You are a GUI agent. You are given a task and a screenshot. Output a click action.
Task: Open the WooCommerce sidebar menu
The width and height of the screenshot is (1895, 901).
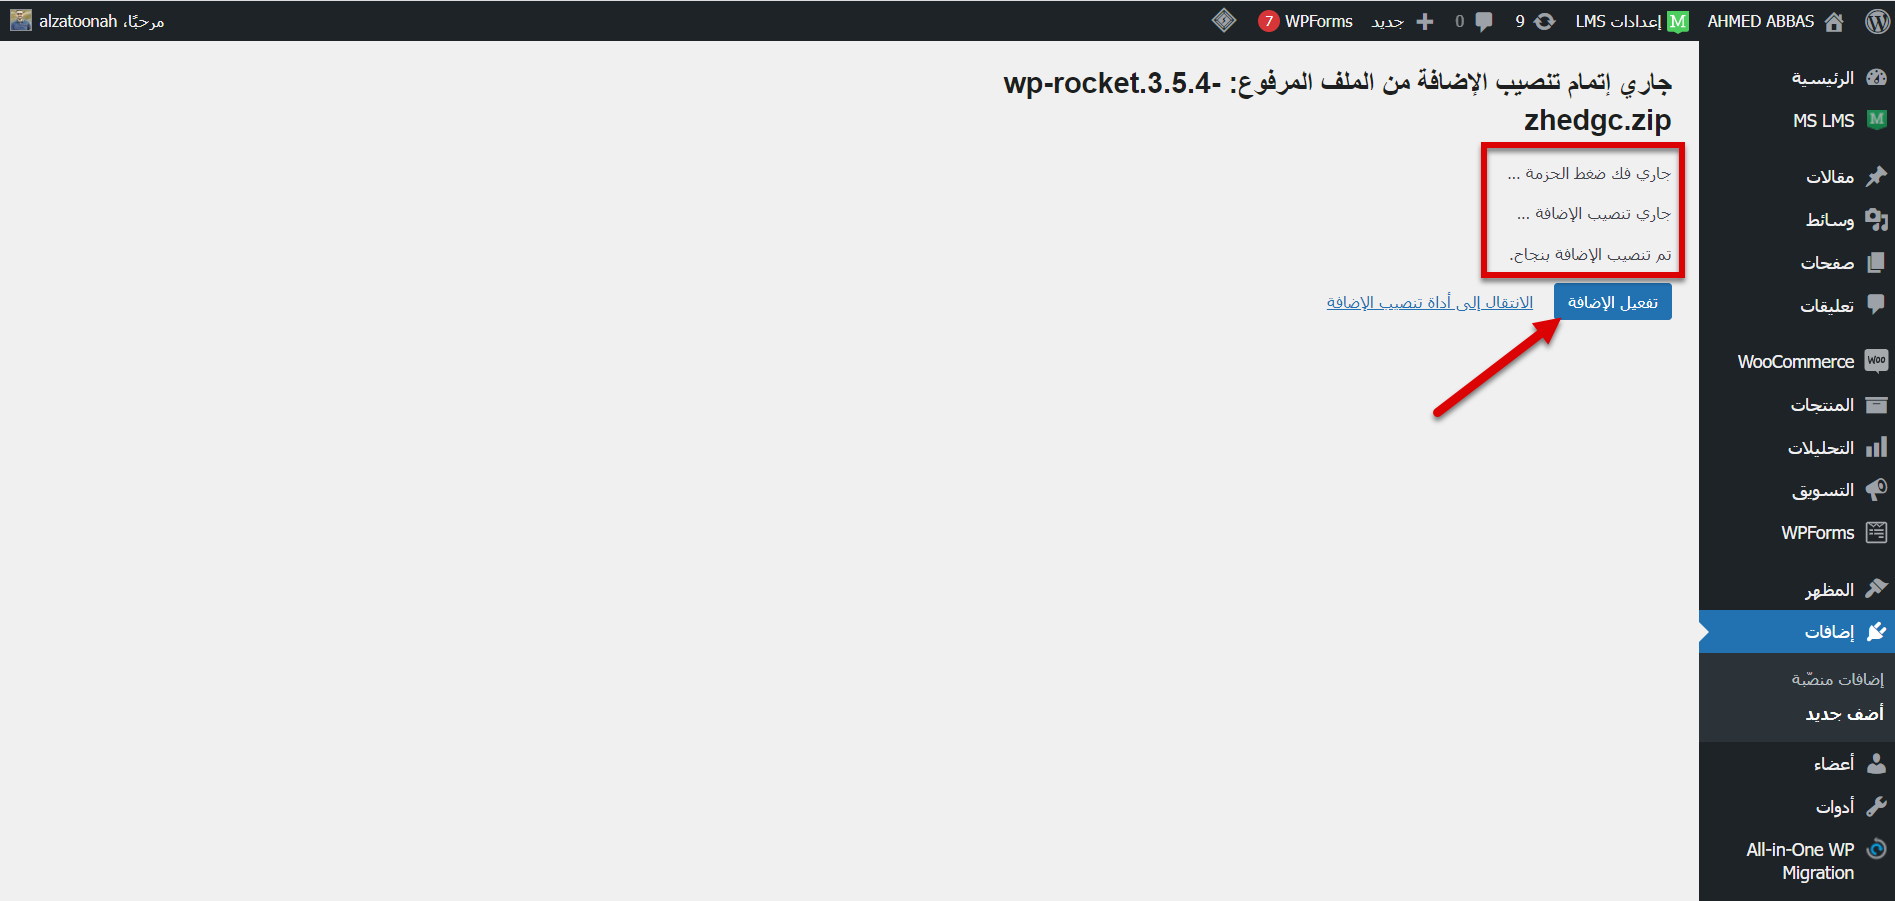pos(1797,361)
